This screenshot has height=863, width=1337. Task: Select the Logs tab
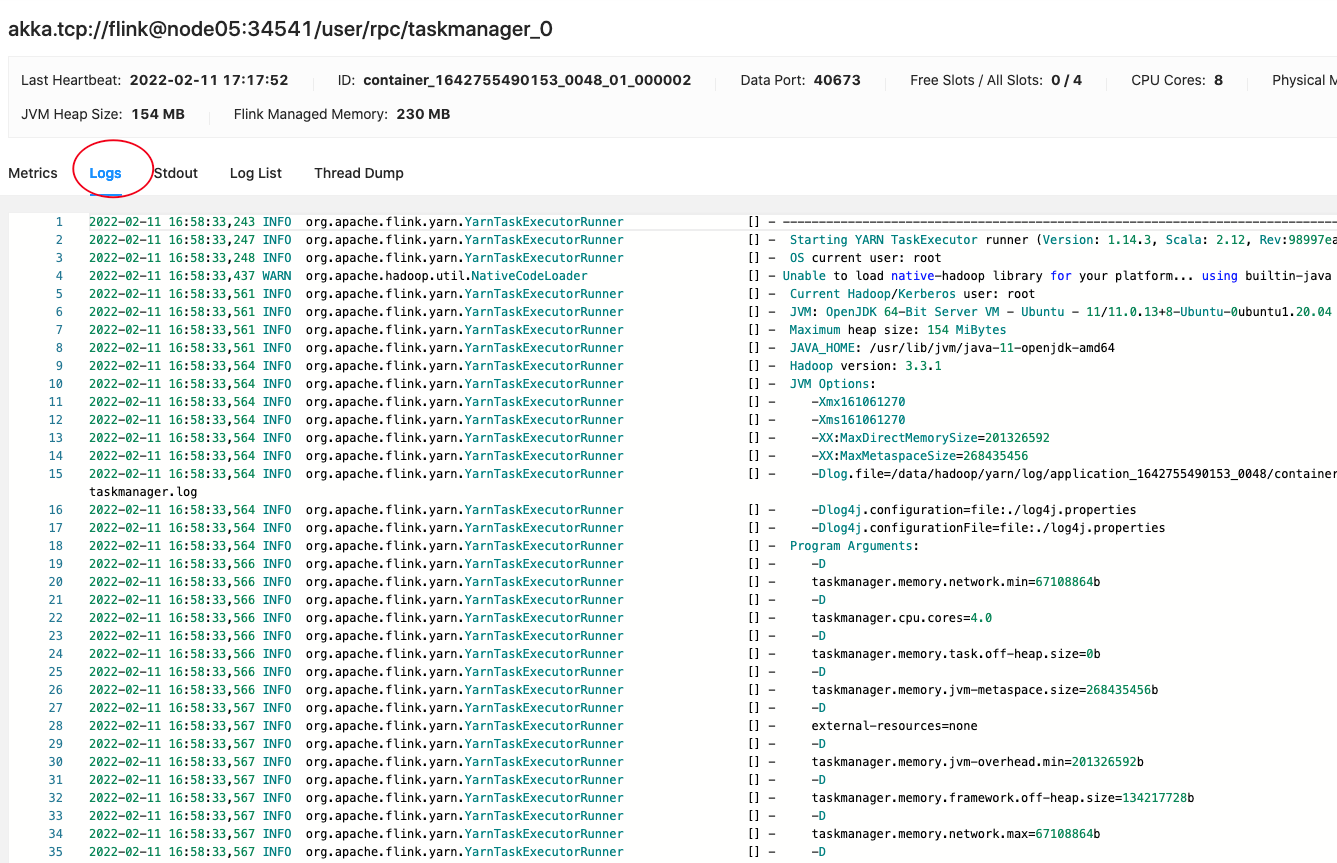pos(105,173)
